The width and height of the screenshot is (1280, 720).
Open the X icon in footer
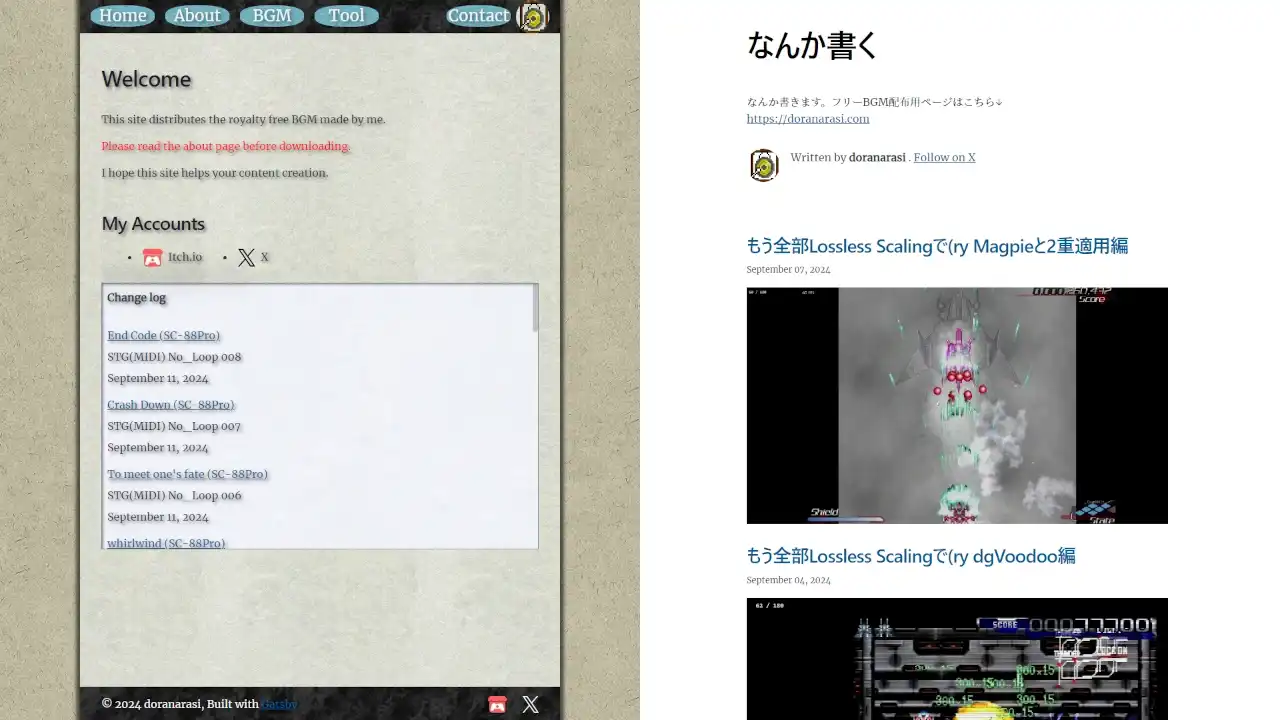pos(531,704)
